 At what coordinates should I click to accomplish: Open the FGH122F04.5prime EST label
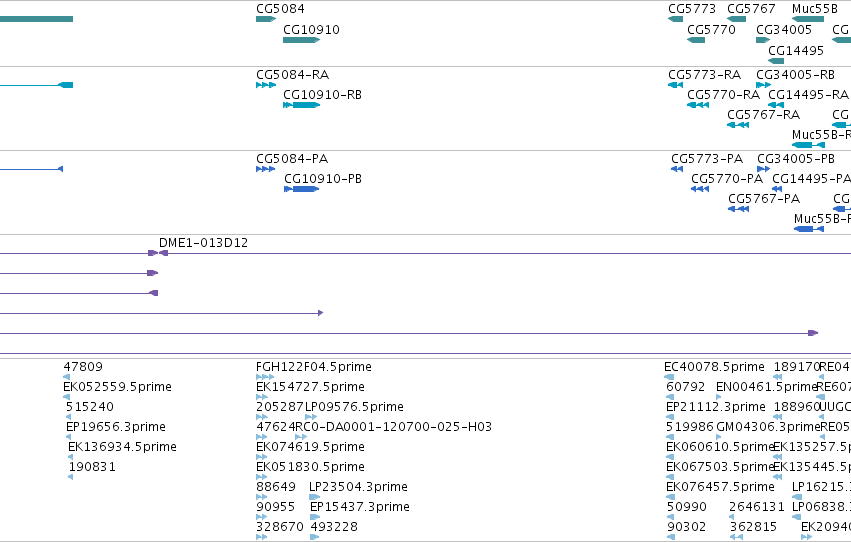pyautogui.click(x=314, y=367)
